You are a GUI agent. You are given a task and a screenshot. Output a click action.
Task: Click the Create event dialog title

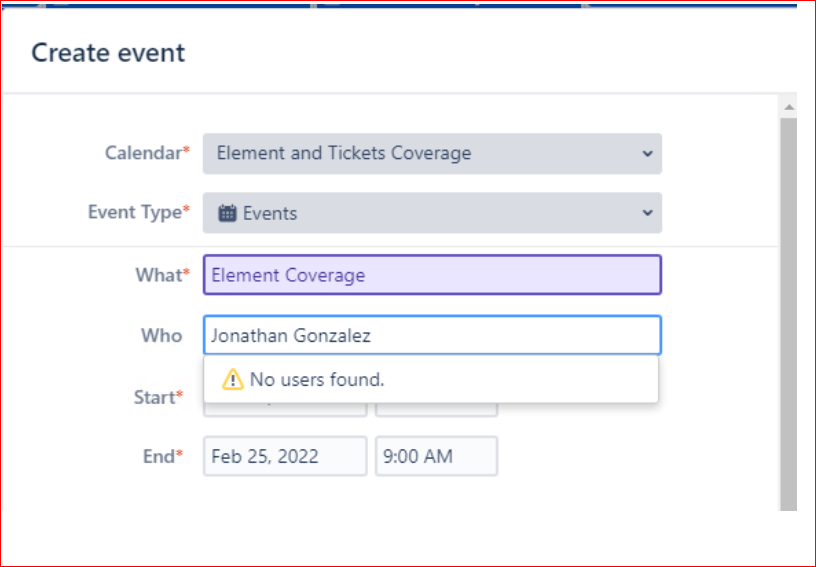[108, 53]
